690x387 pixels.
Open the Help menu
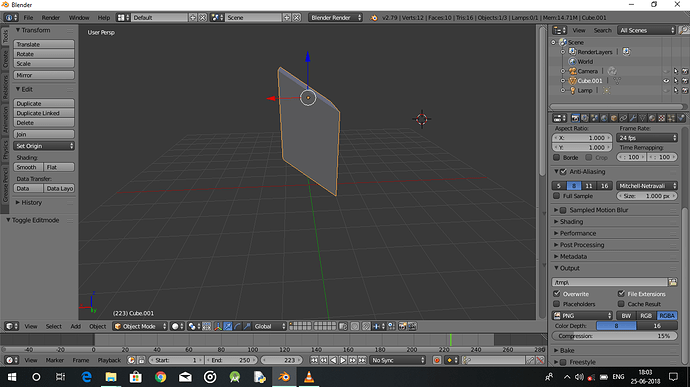[104, 18]
